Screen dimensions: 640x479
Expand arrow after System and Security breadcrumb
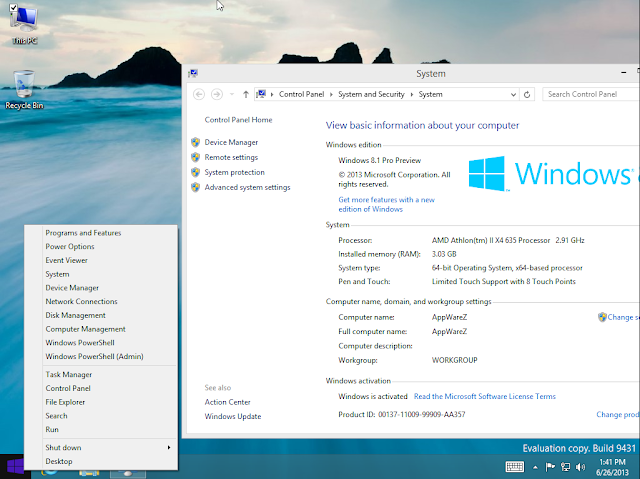point(411,94)
